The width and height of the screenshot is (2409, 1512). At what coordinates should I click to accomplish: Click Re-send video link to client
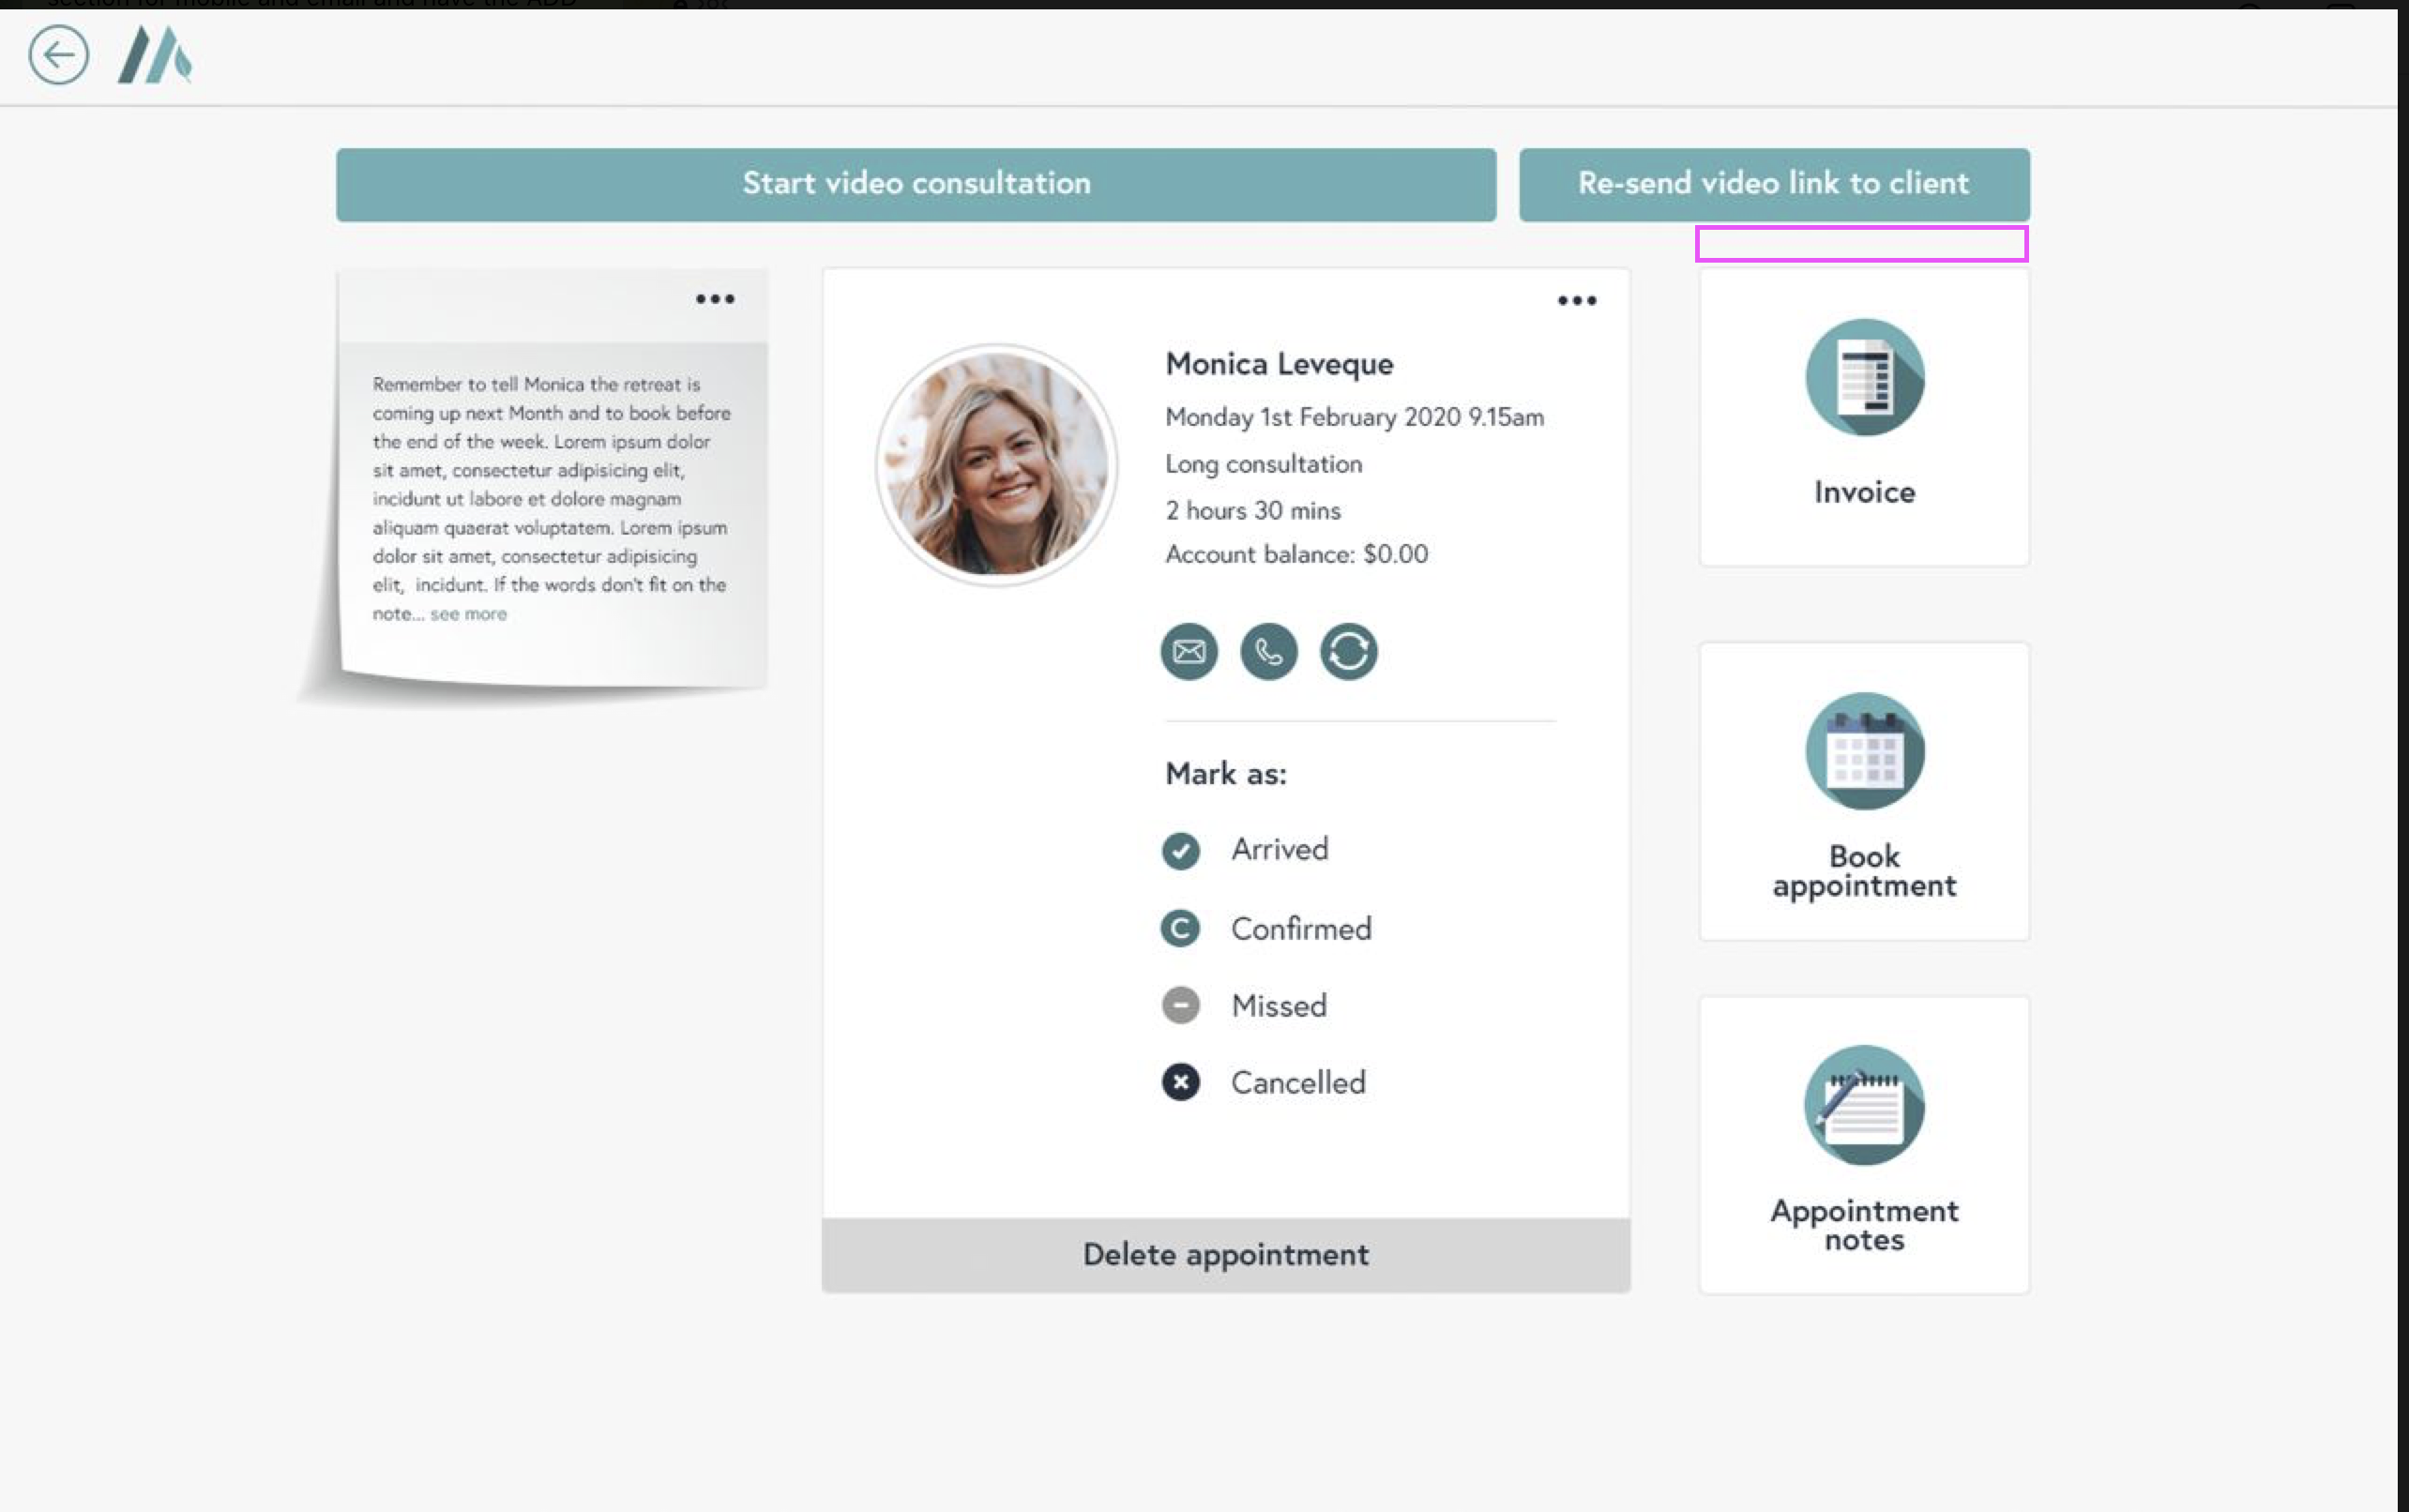point(1773,184)
